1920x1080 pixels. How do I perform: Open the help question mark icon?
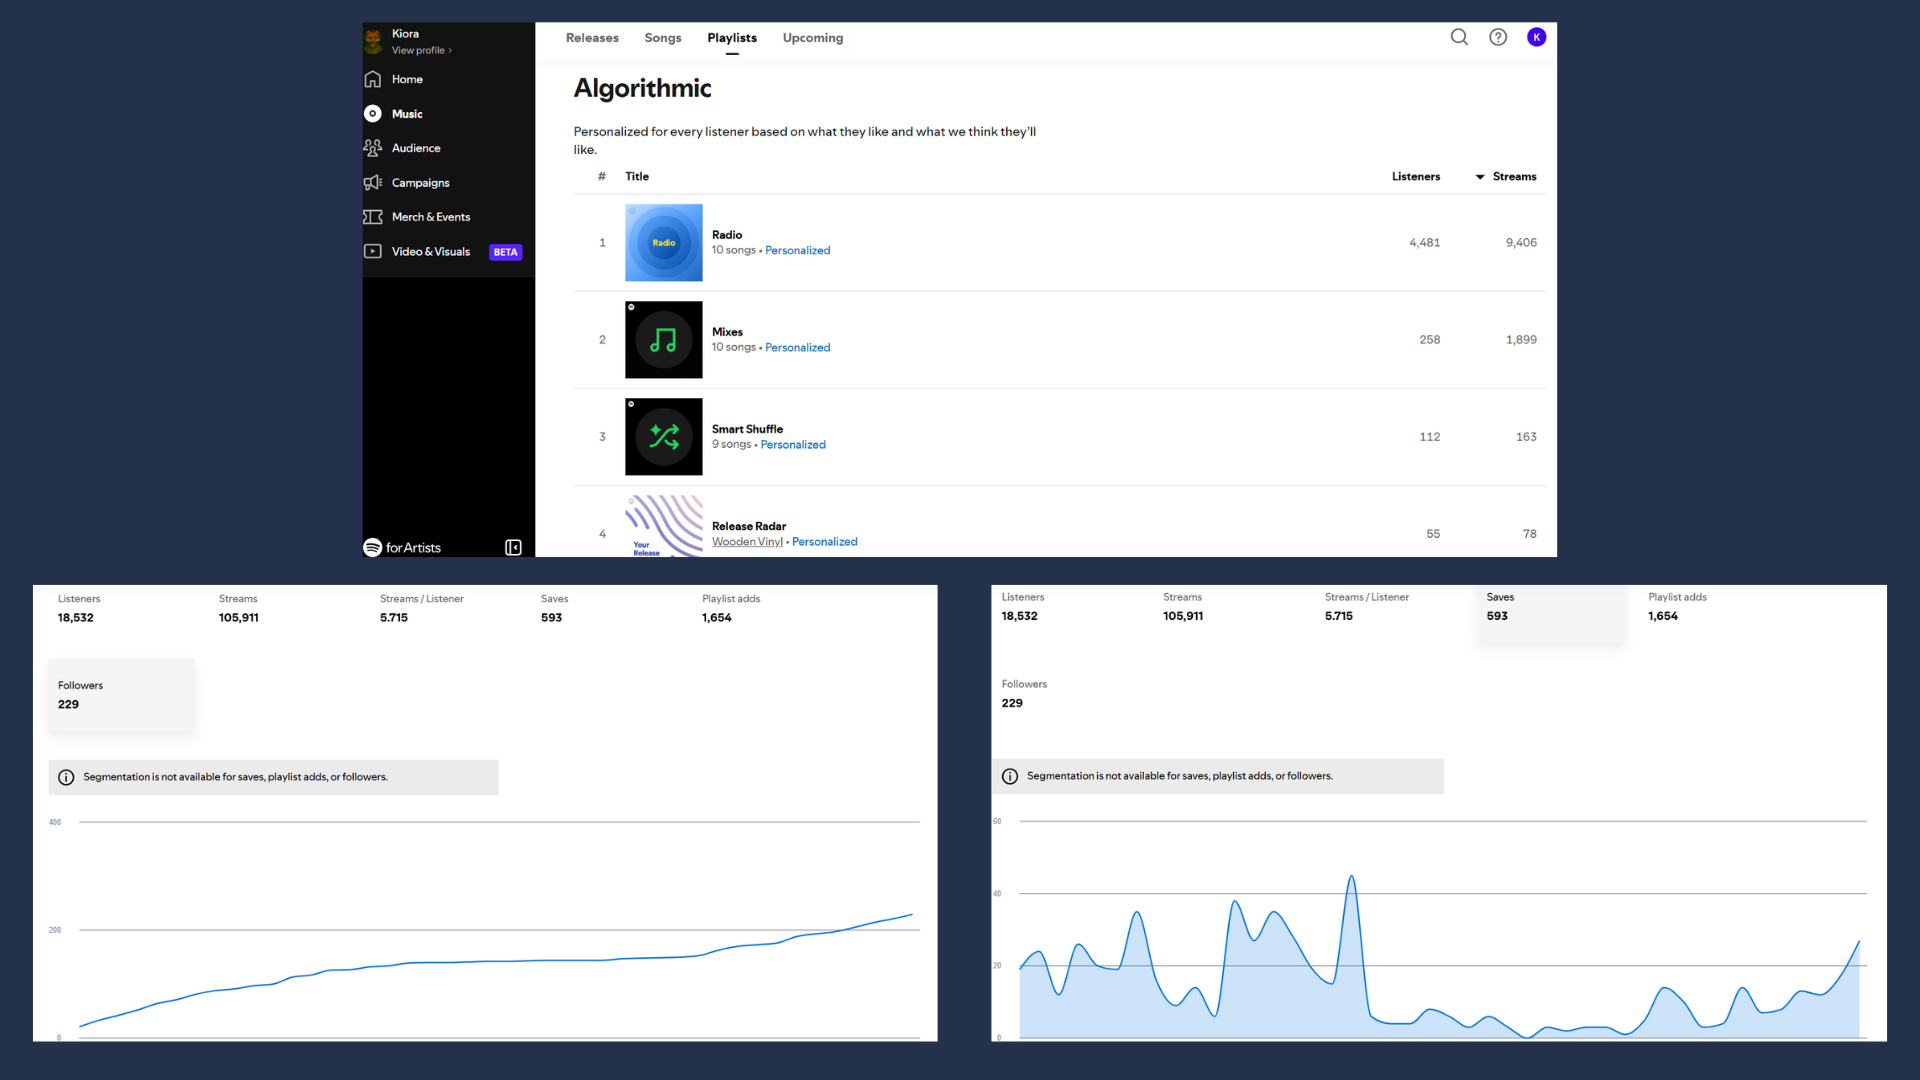[1498, 37]
